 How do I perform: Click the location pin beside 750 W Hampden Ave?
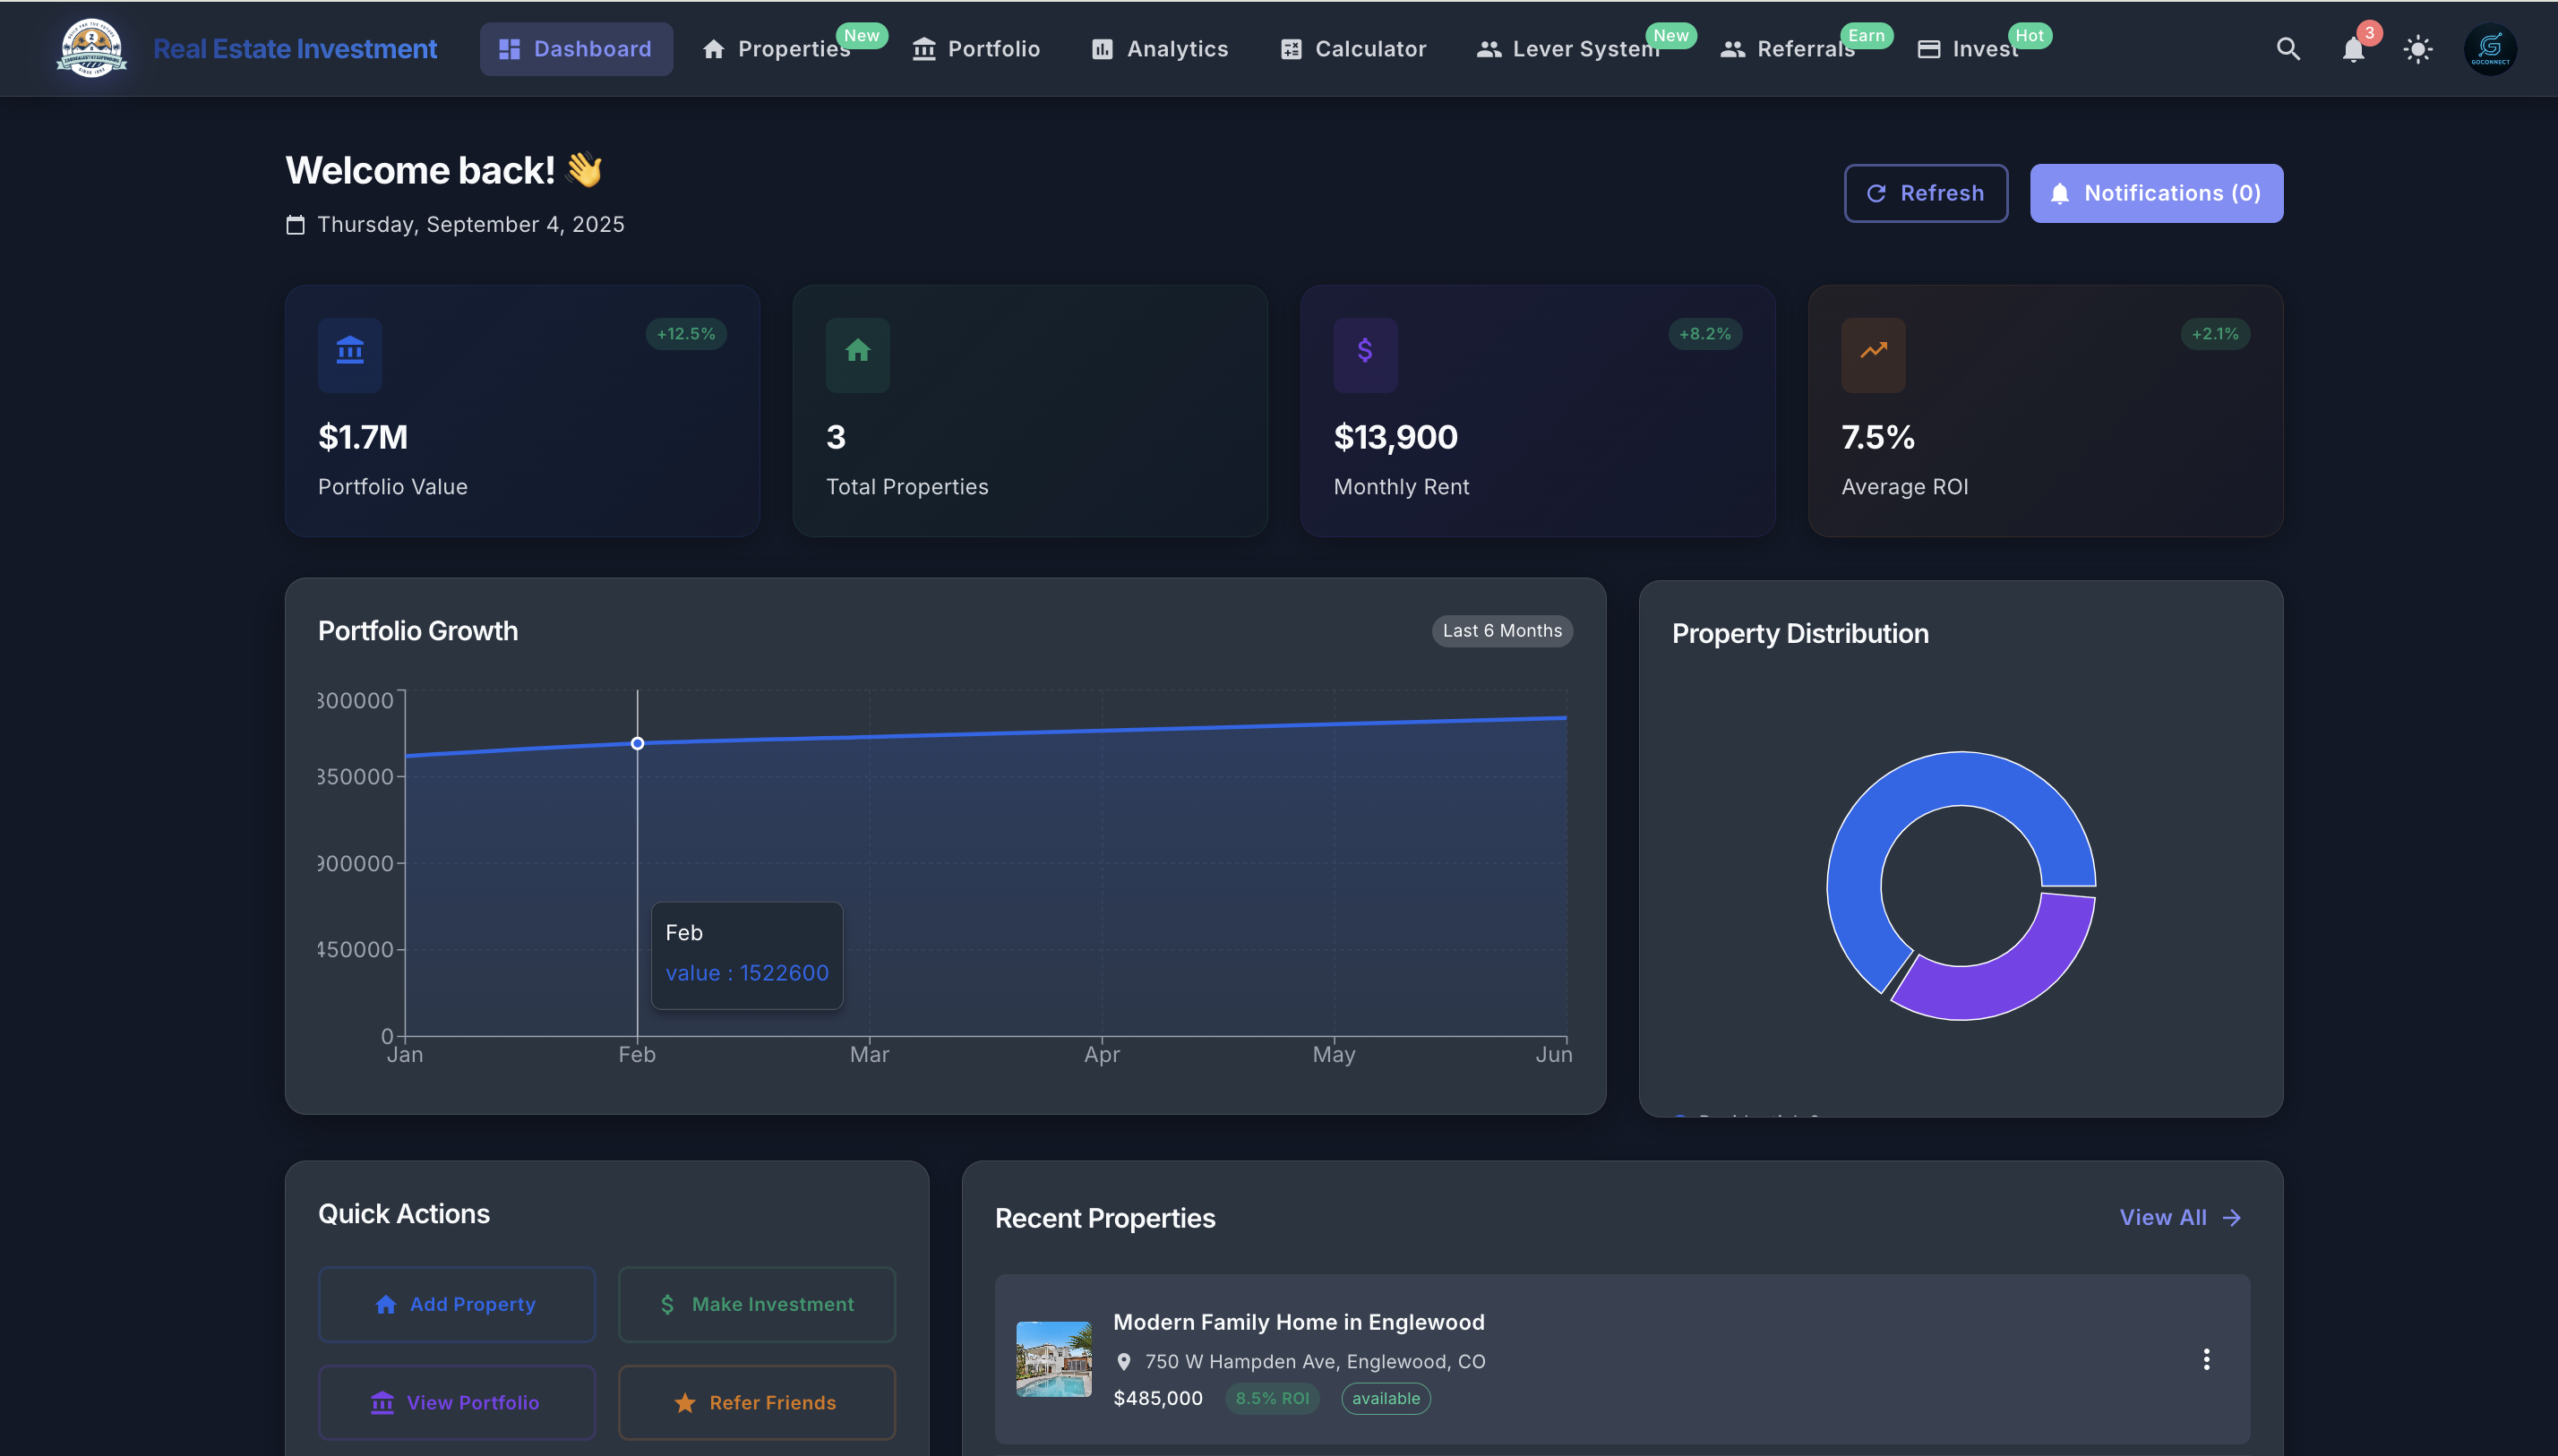pyautogui.click(x=1125, y=1361)
